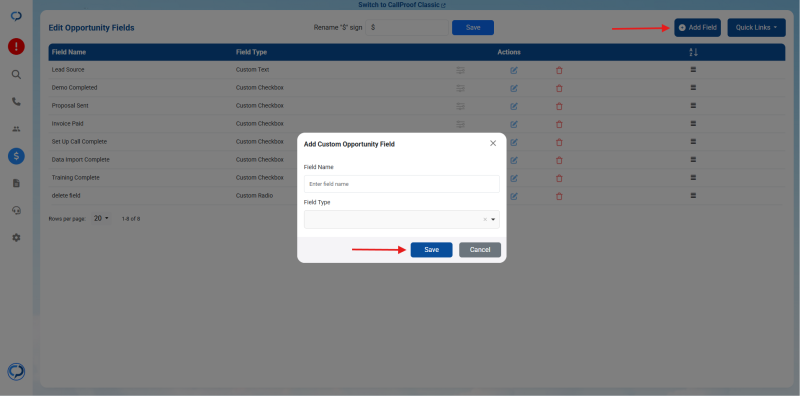Open the phone calls sidebar icon

[x=16, y=102]
